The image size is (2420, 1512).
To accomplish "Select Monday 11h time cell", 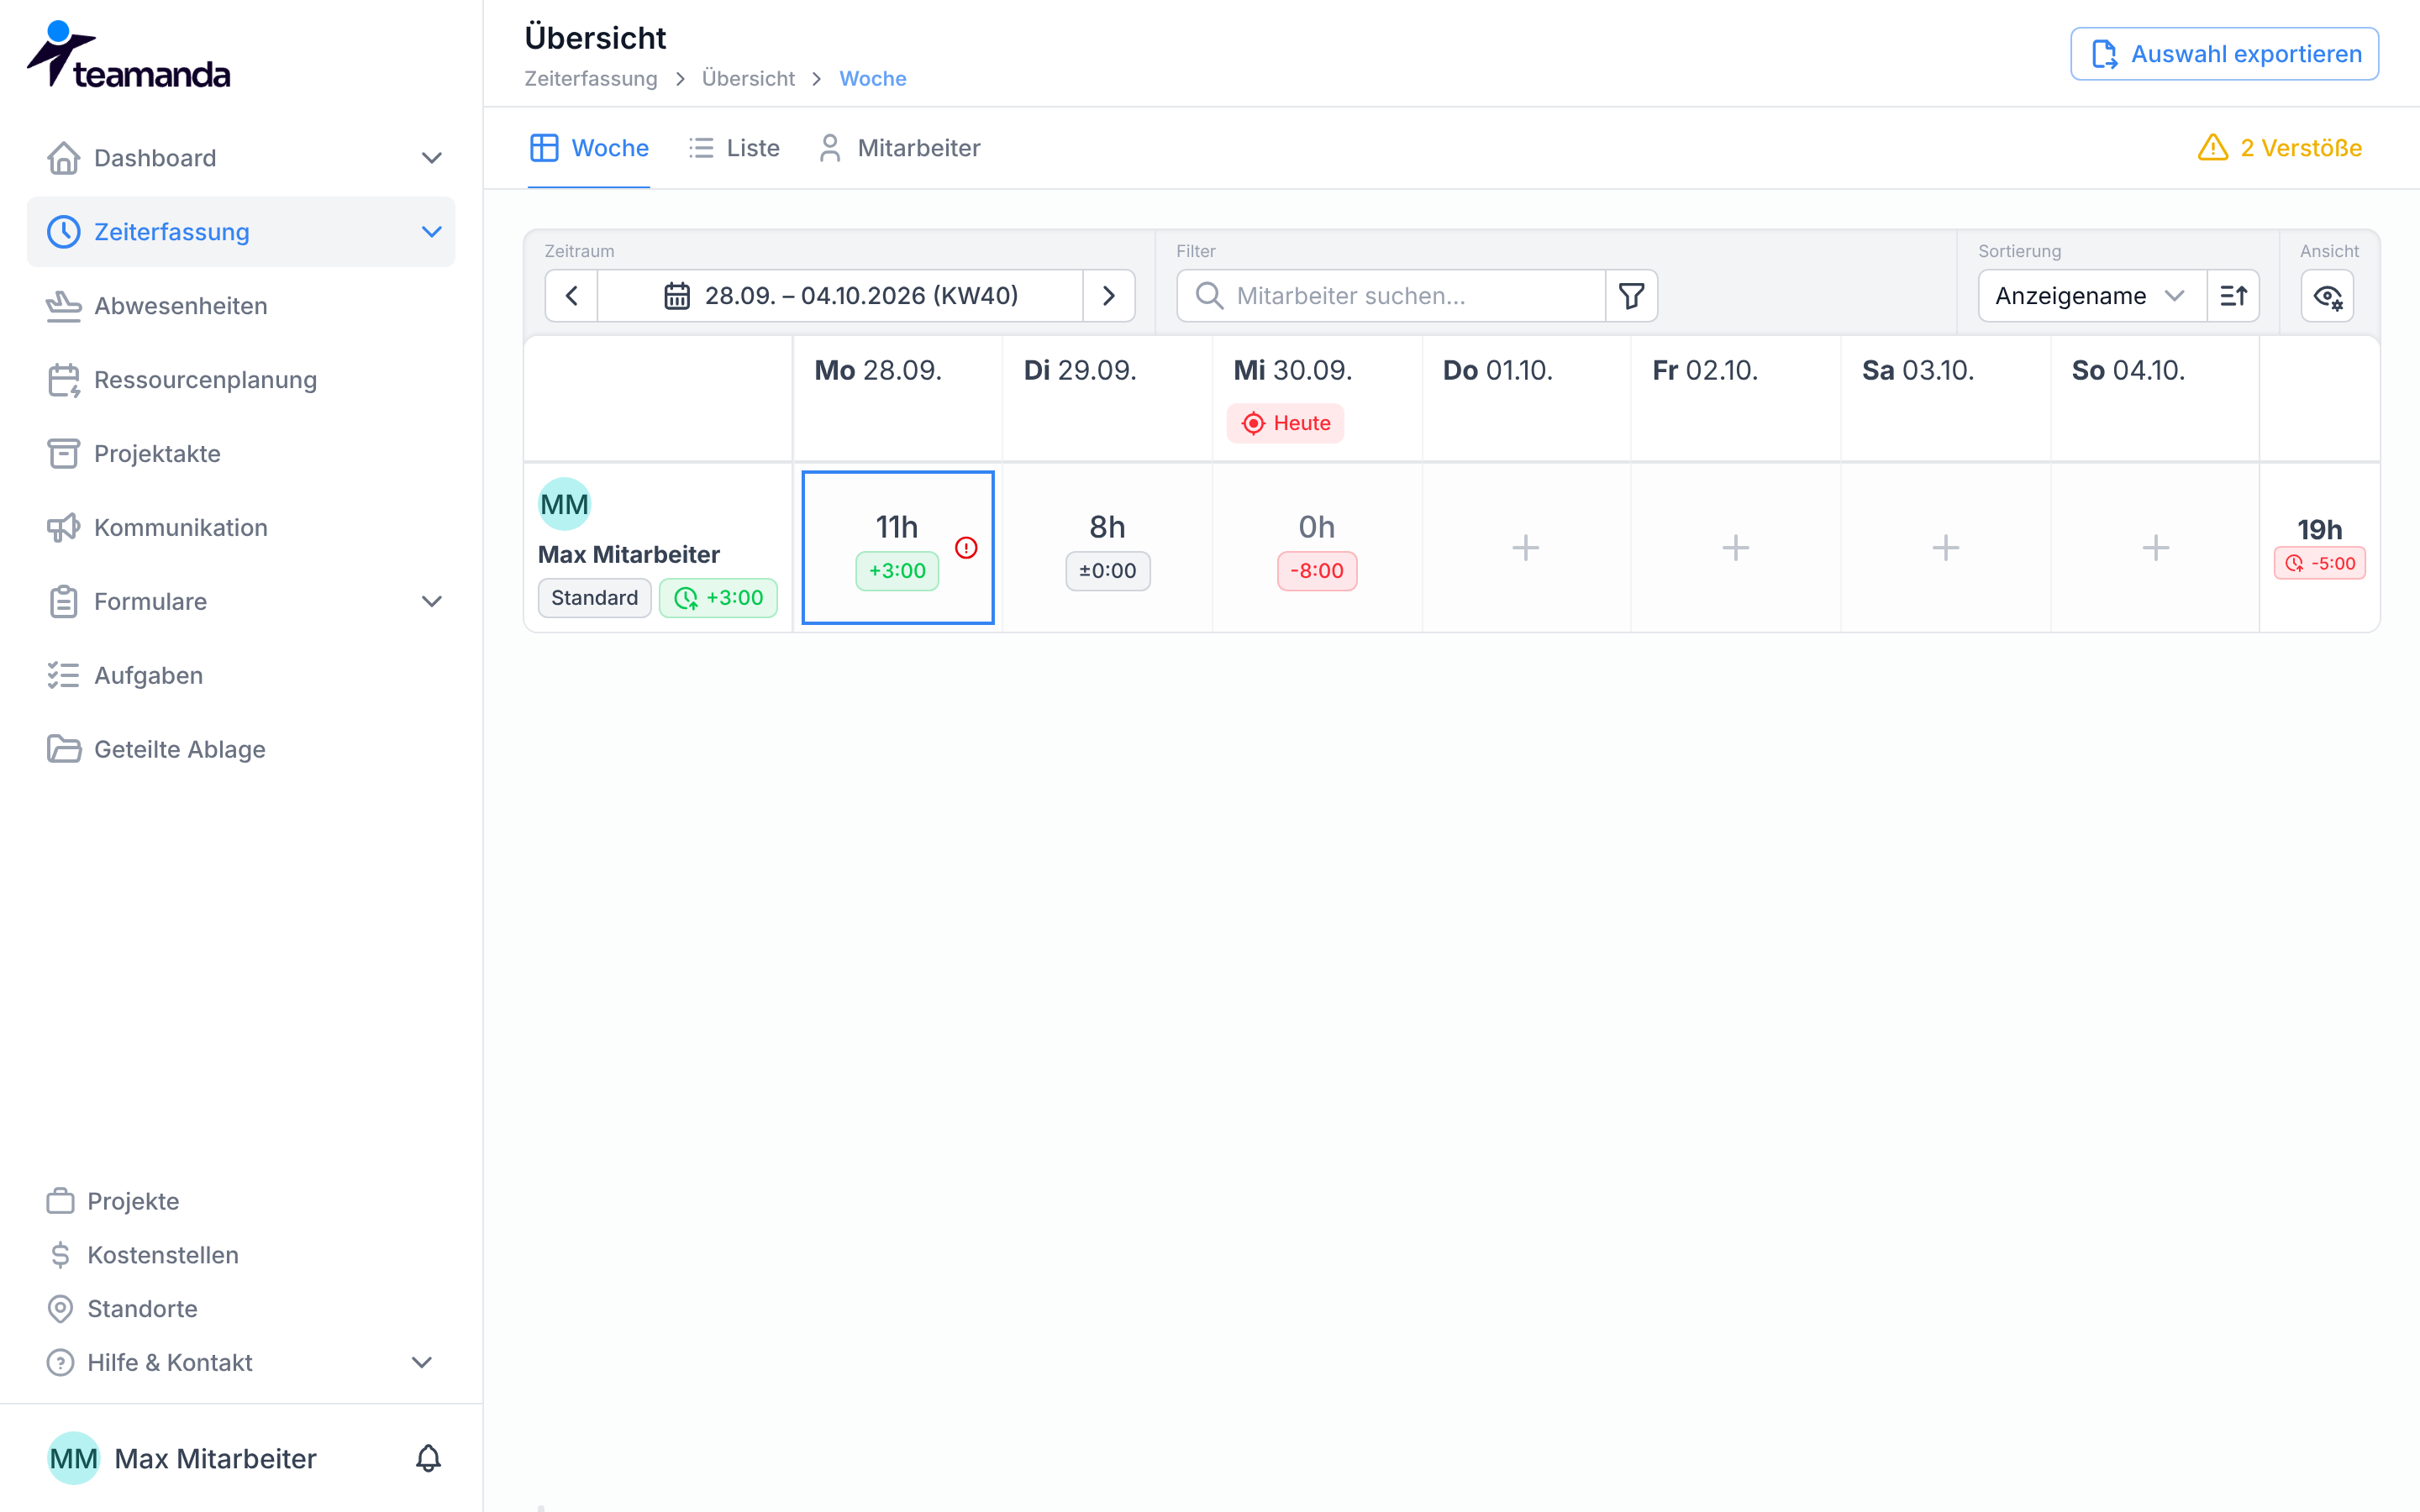I will pyautogui.click(x=898, y=548).
